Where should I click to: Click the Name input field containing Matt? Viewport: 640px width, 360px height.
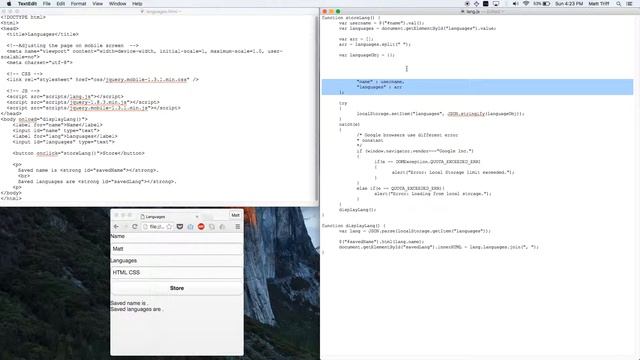coord(177,249)
